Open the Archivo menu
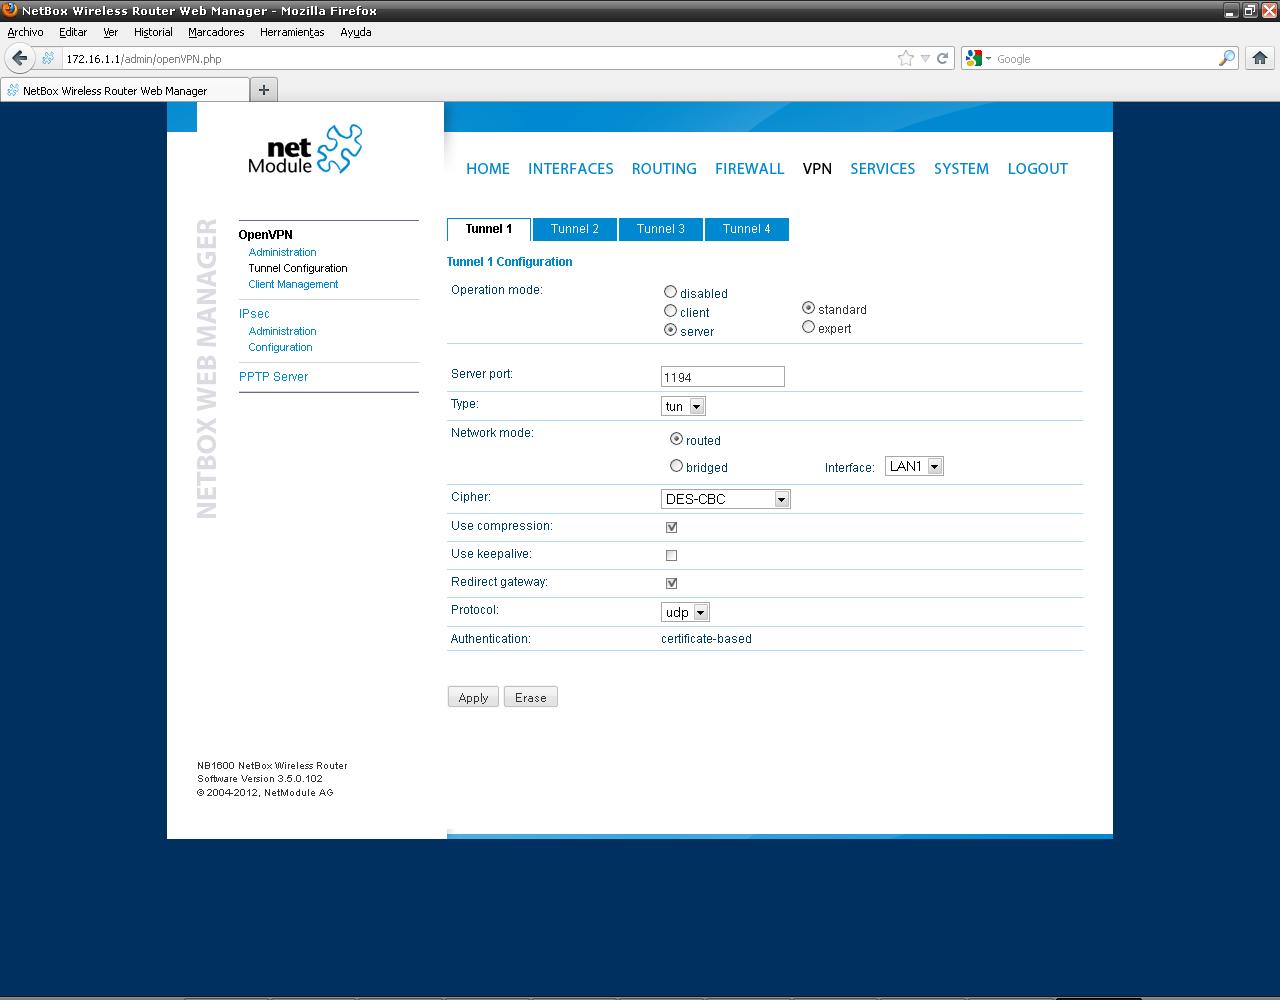Image resolution: width=1280 pixels, height=1000 pixels. point(25,32)
